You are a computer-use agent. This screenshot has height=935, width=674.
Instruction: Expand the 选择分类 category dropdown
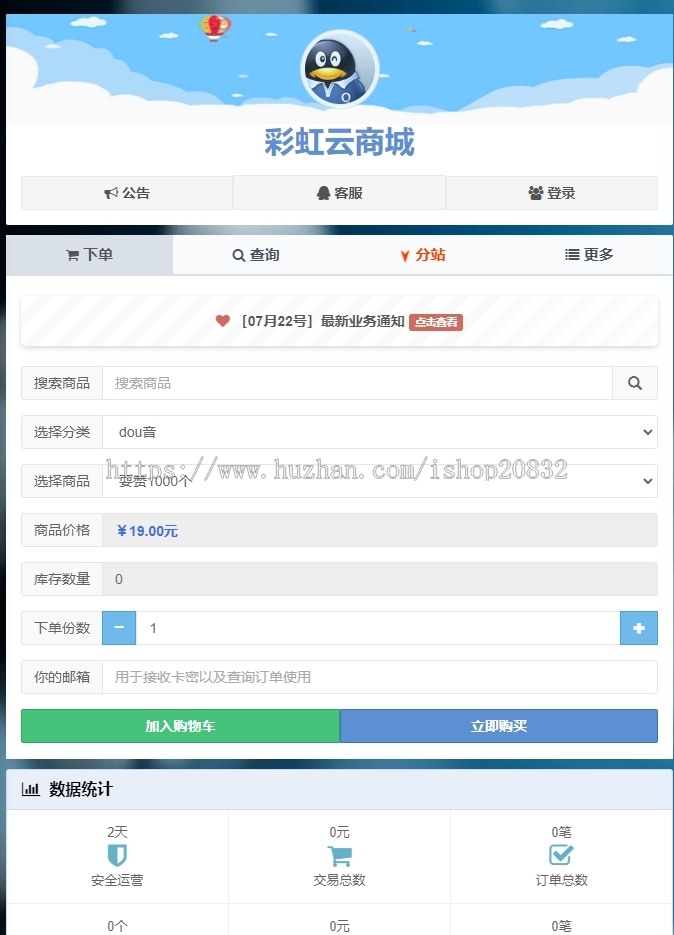[380, 432]
